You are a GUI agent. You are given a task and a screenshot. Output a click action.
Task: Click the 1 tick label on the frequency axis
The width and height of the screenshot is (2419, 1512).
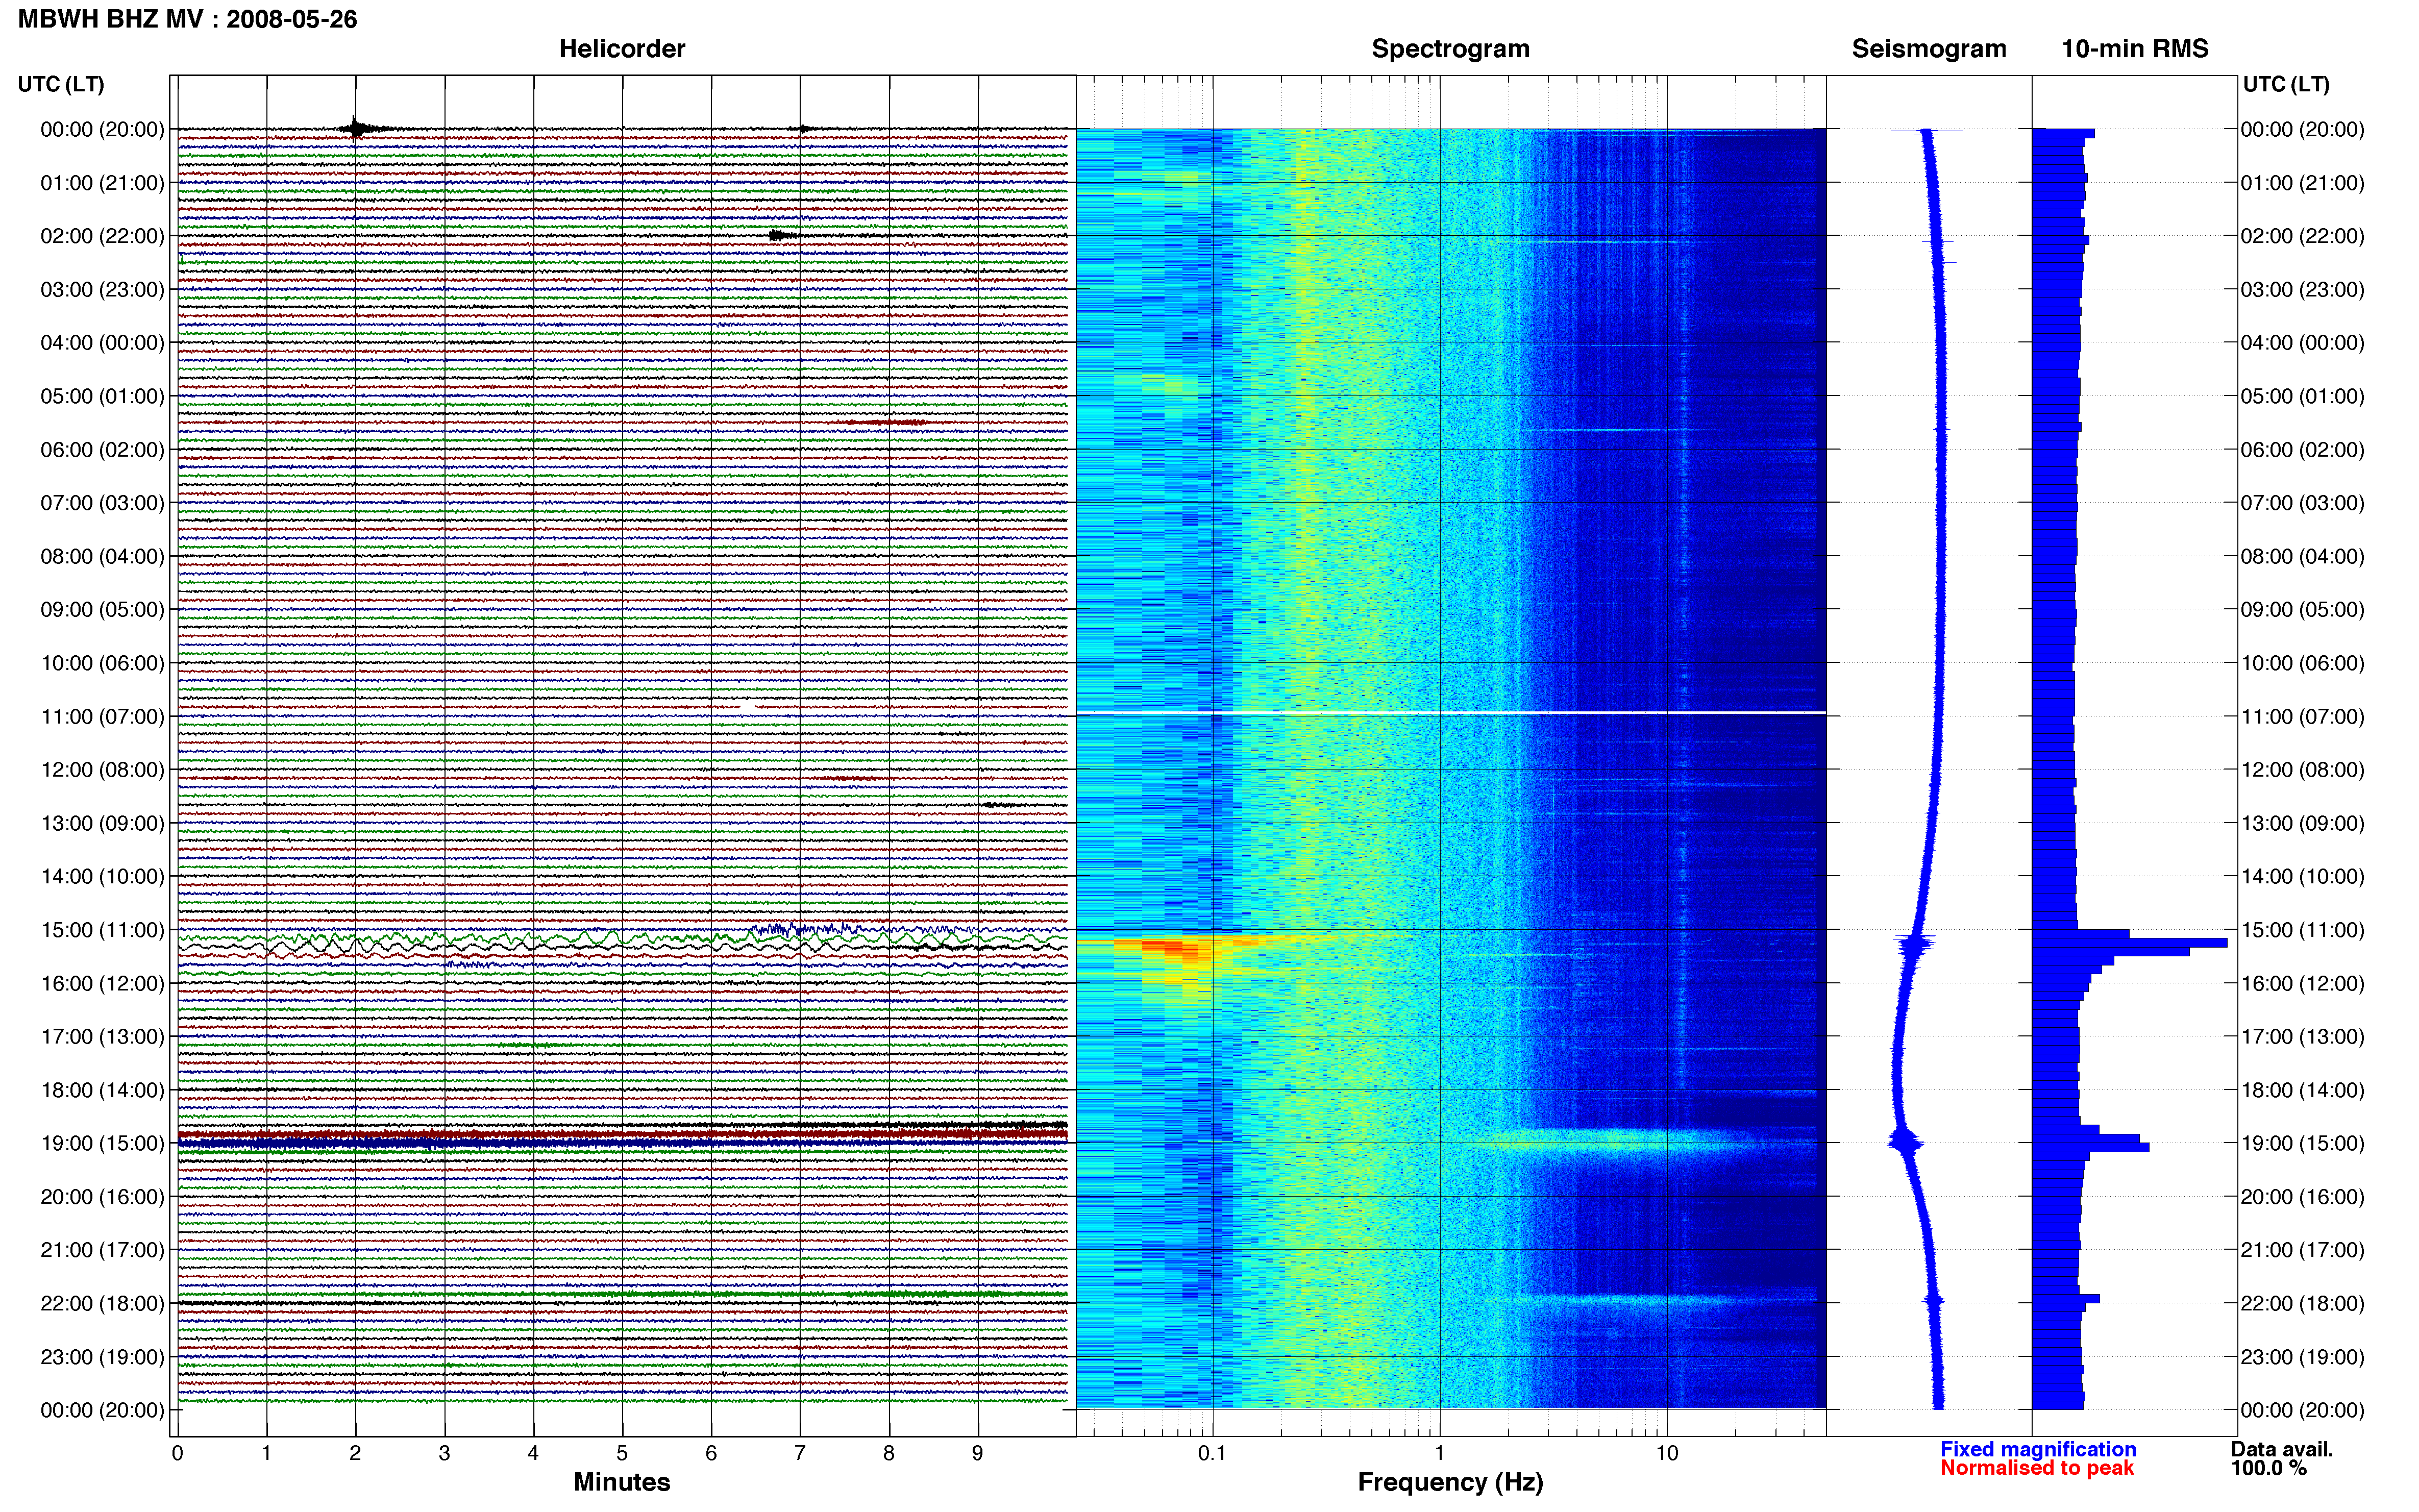pyautogui.click(x=1440, y=1454)
